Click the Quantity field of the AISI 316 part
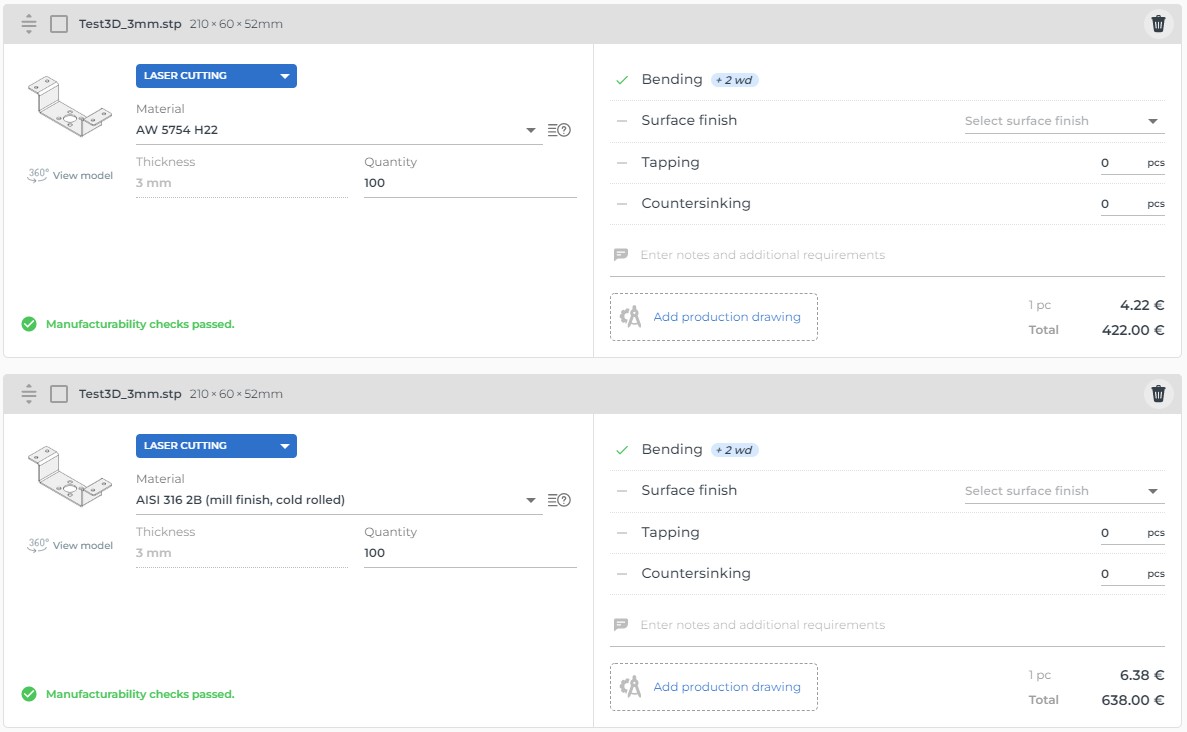Image resolution: width=1187 pixels, height=732 pixels. click(470, 553)
